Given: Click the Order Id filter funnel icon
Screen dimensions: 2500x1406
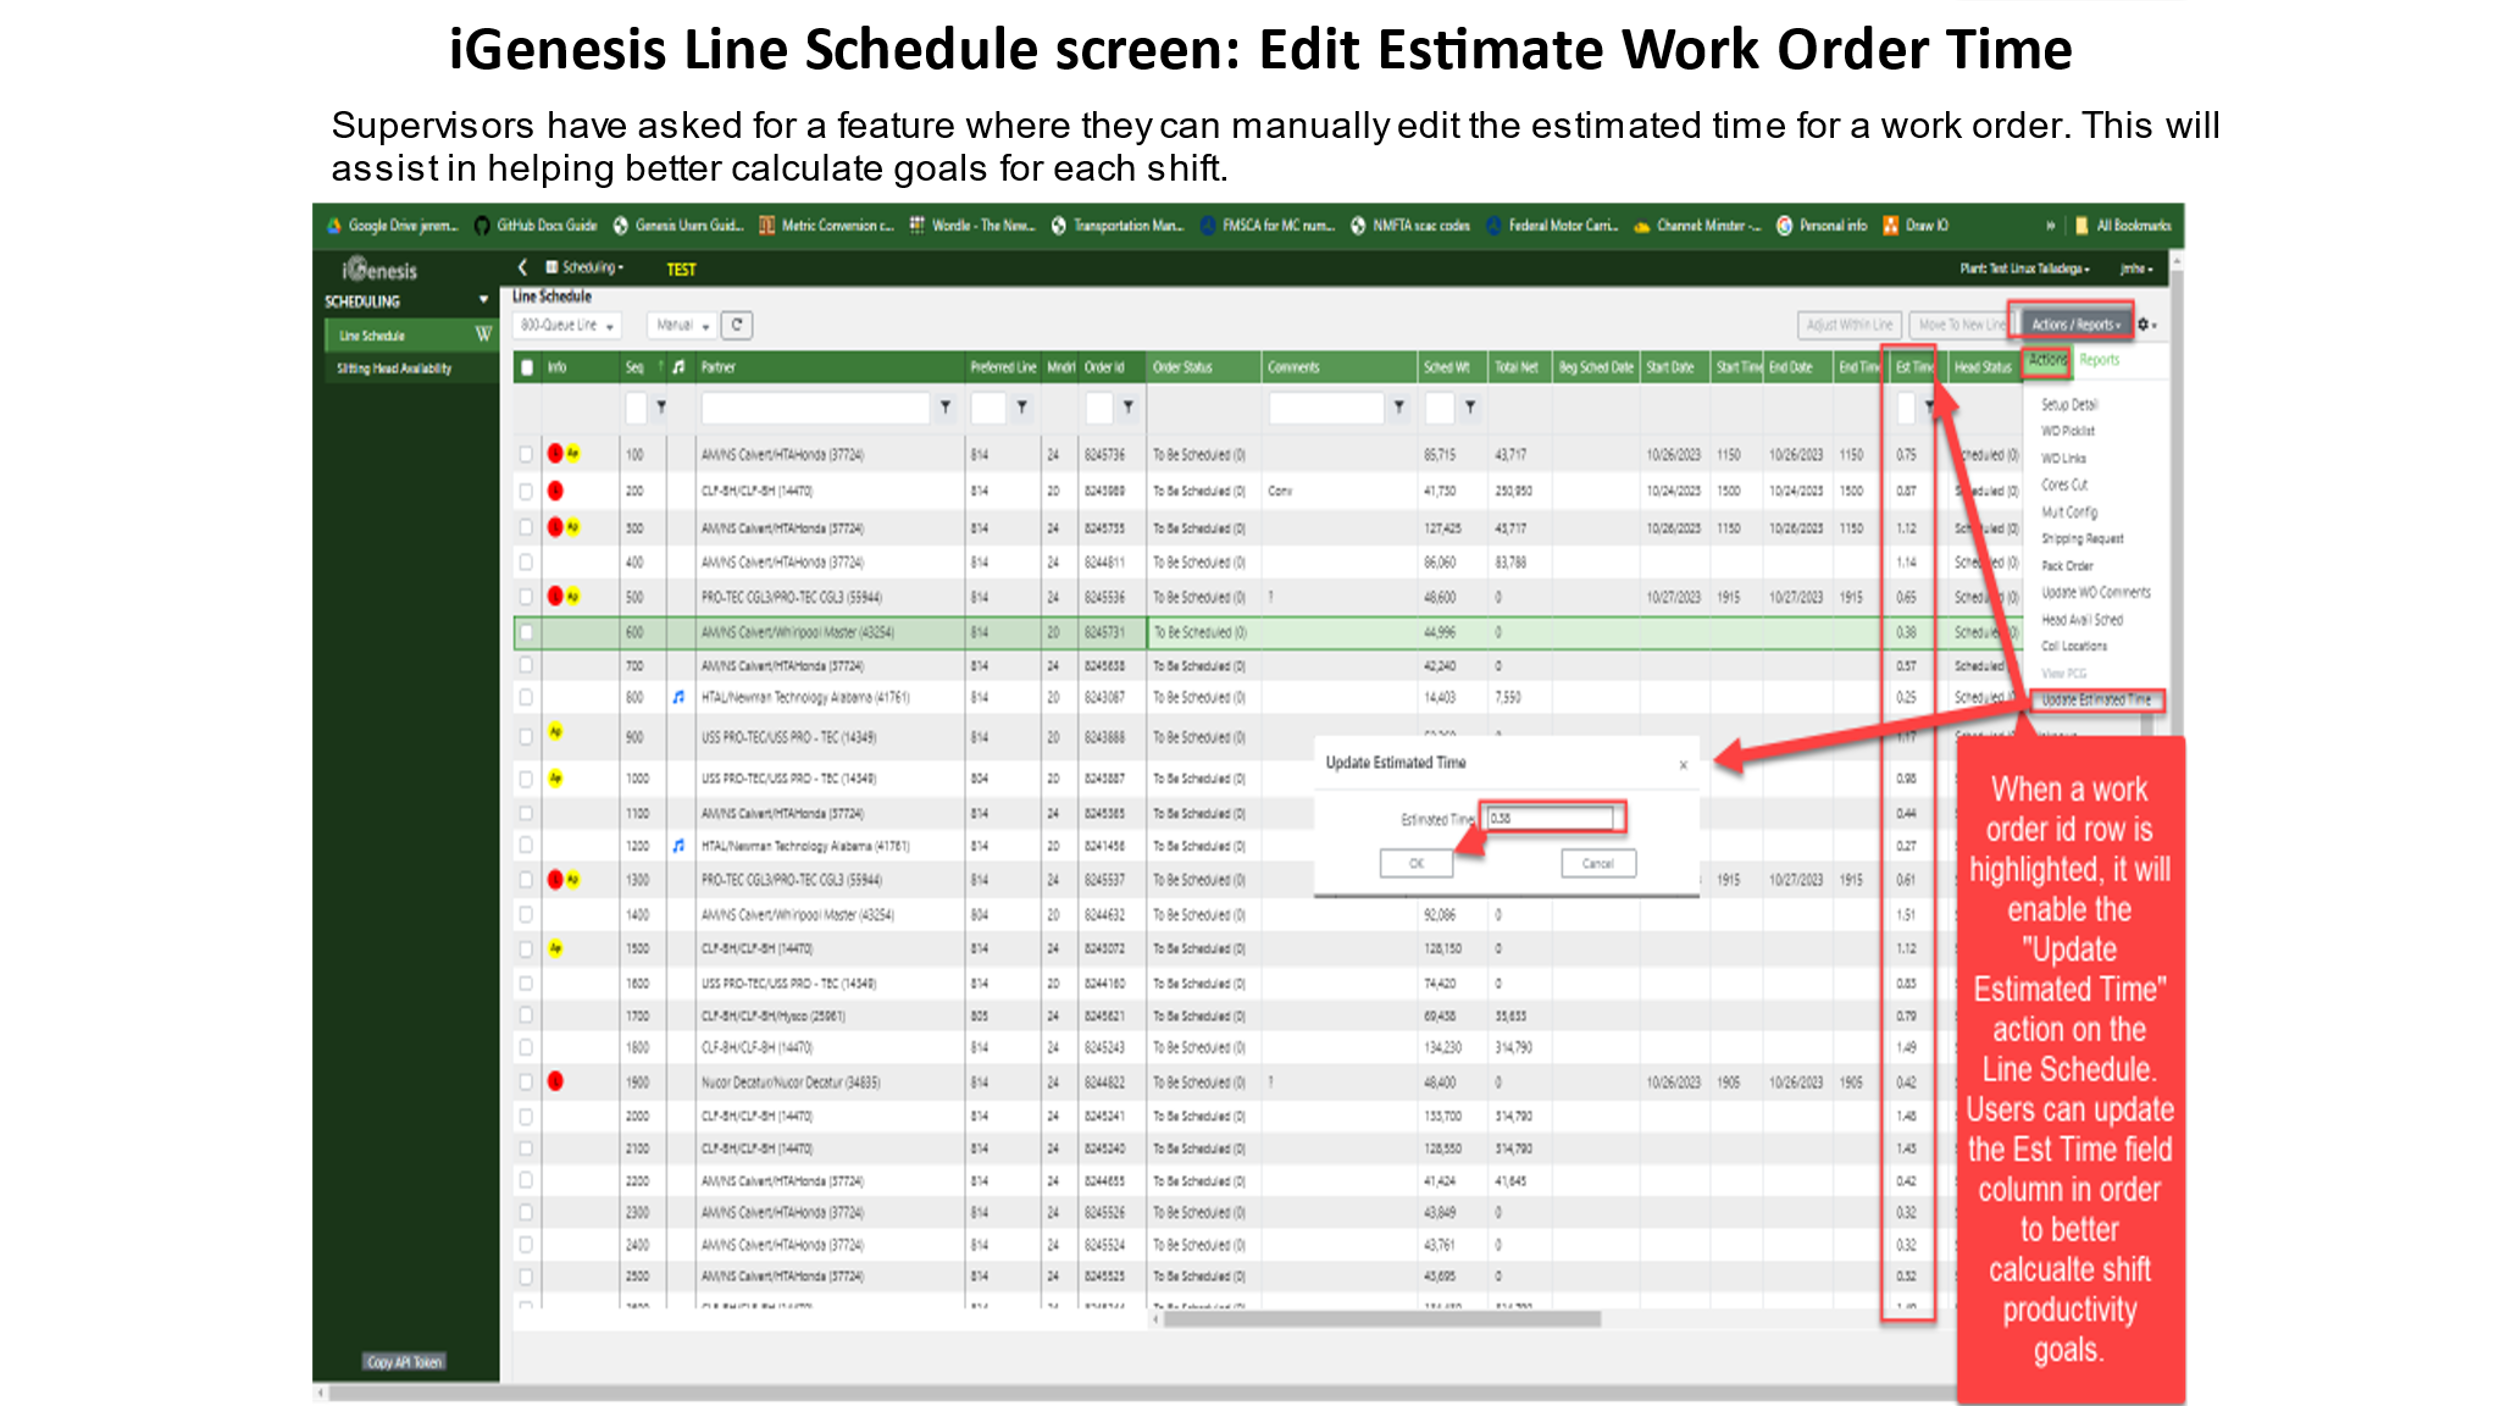Looking at the screenshot, I should [1128, 408].
